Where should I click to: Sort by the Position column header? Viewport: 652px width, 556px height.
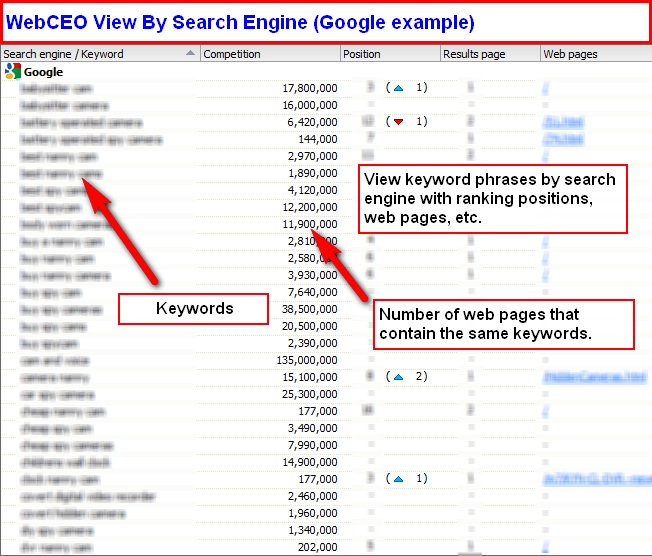(390, 54)
